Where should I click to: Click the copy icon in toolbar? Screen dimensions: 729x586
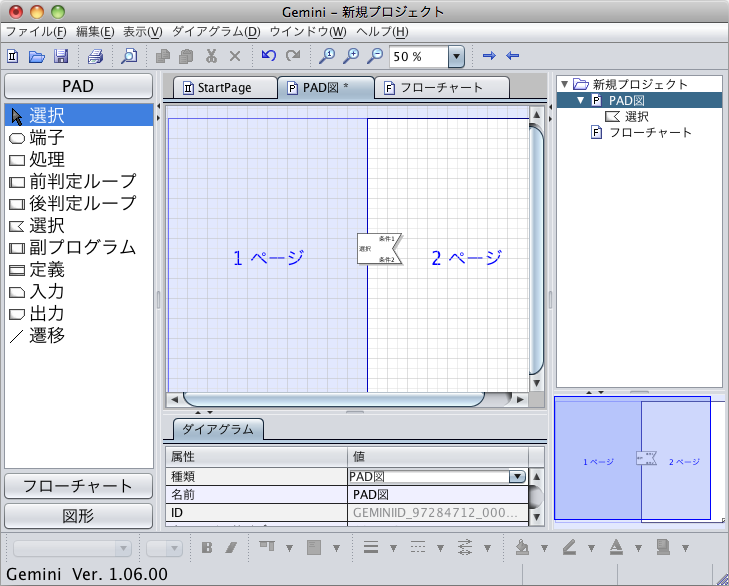tap(163, 56)
